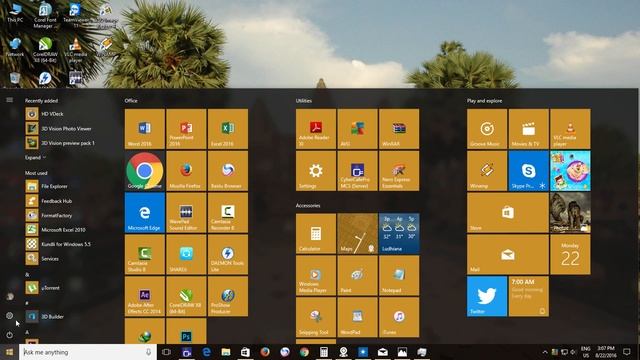This screenshot has height=360, width=640.
Task: Open the Baidu Browser tile
Action: (x=228, y=171)
